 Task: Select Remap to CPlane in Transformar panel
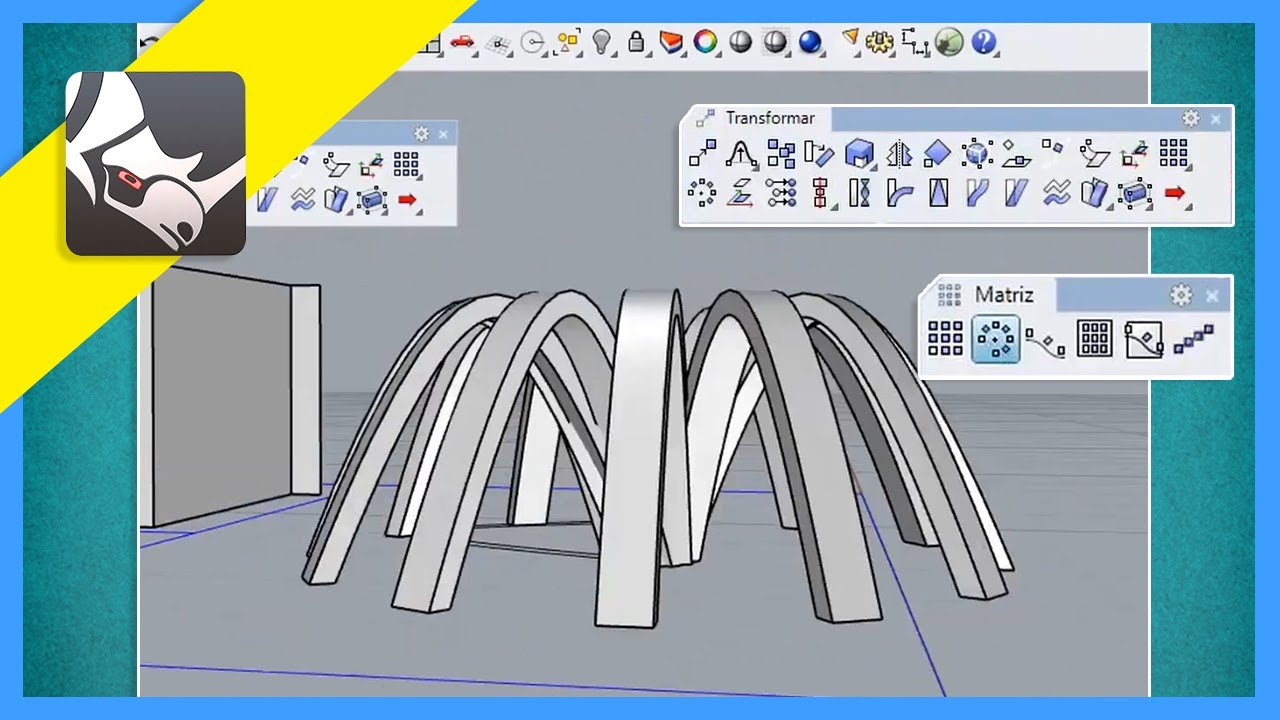tap(1095, 153)
